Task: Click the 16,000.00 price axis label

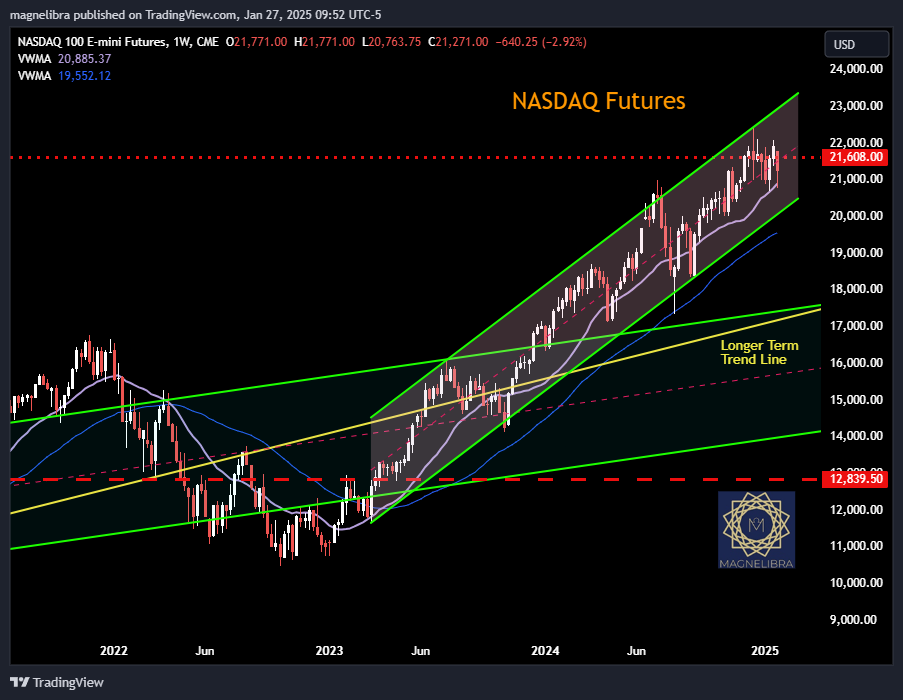Action: pos(856,362)
